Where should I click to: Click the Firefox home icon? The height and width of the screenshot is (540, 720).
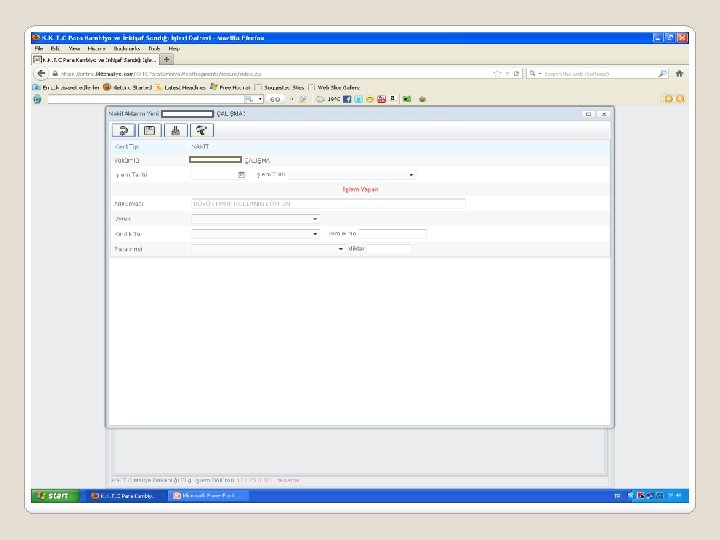680,73
